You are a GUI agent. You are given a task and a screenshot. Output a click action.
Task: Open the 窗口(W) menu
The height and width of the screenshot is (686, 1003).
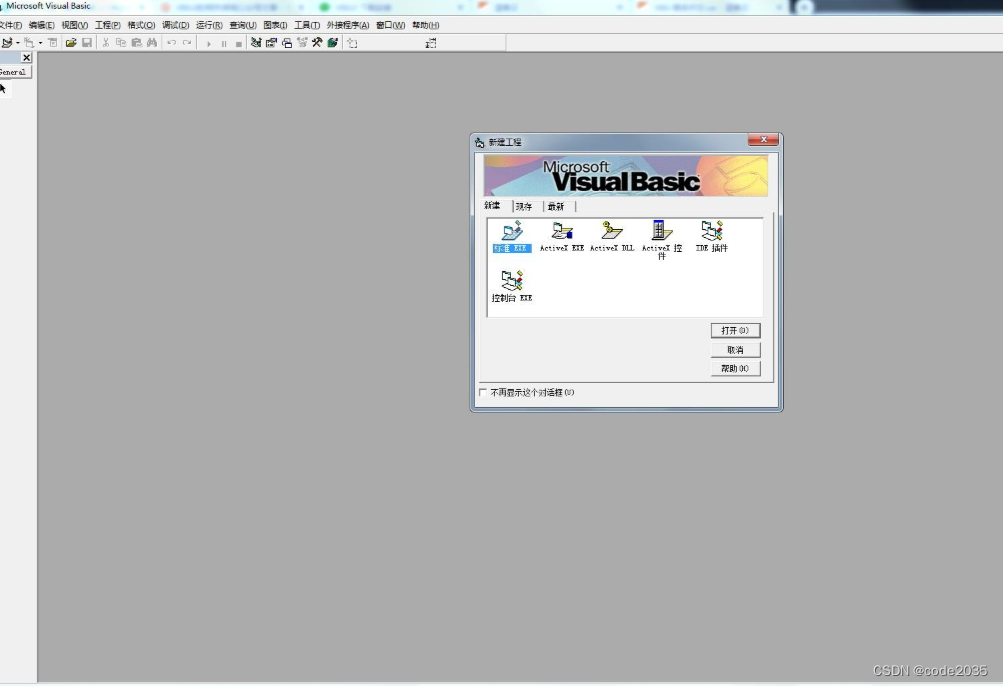390,25
